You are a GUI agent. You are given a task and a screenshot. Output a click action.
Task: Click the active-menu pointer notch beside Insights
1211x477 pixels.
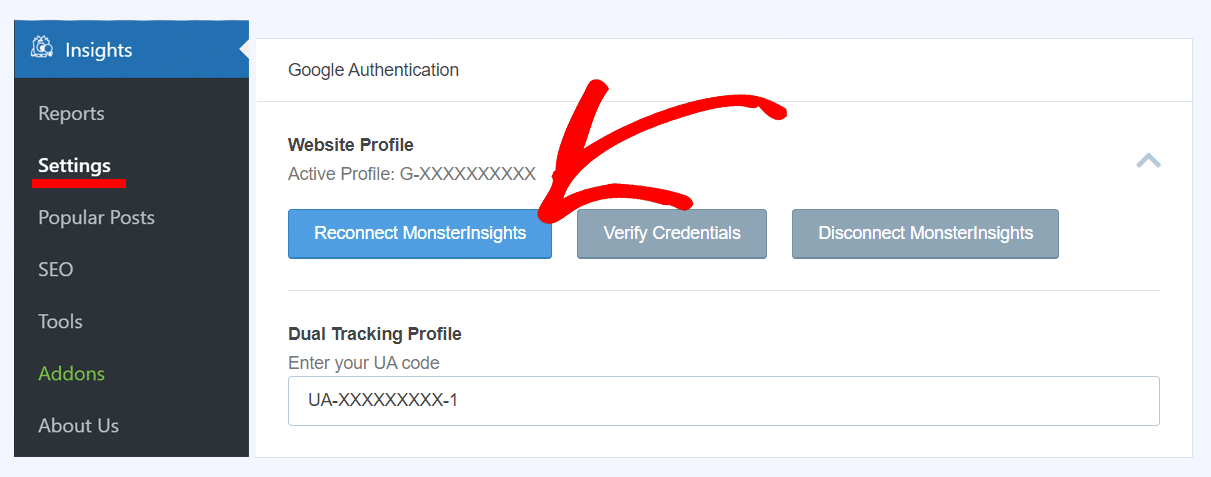point(244,49)
